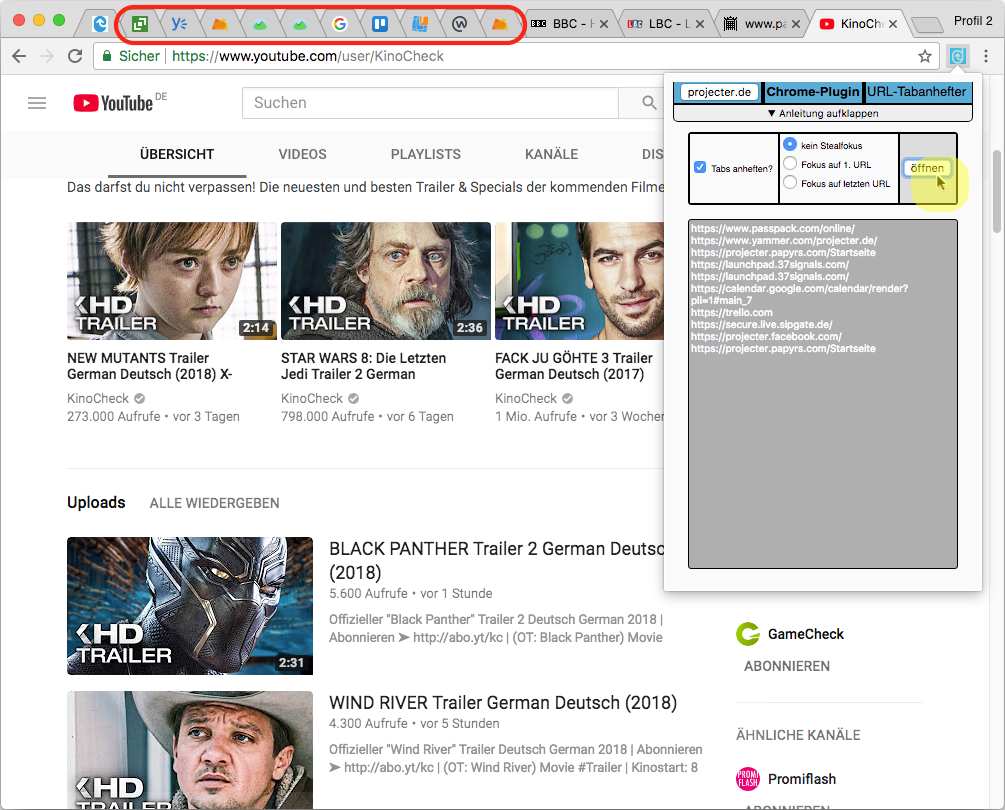
Task: Click the URL-Tabanhefter extension icon
Action: (x=957, y=56)
